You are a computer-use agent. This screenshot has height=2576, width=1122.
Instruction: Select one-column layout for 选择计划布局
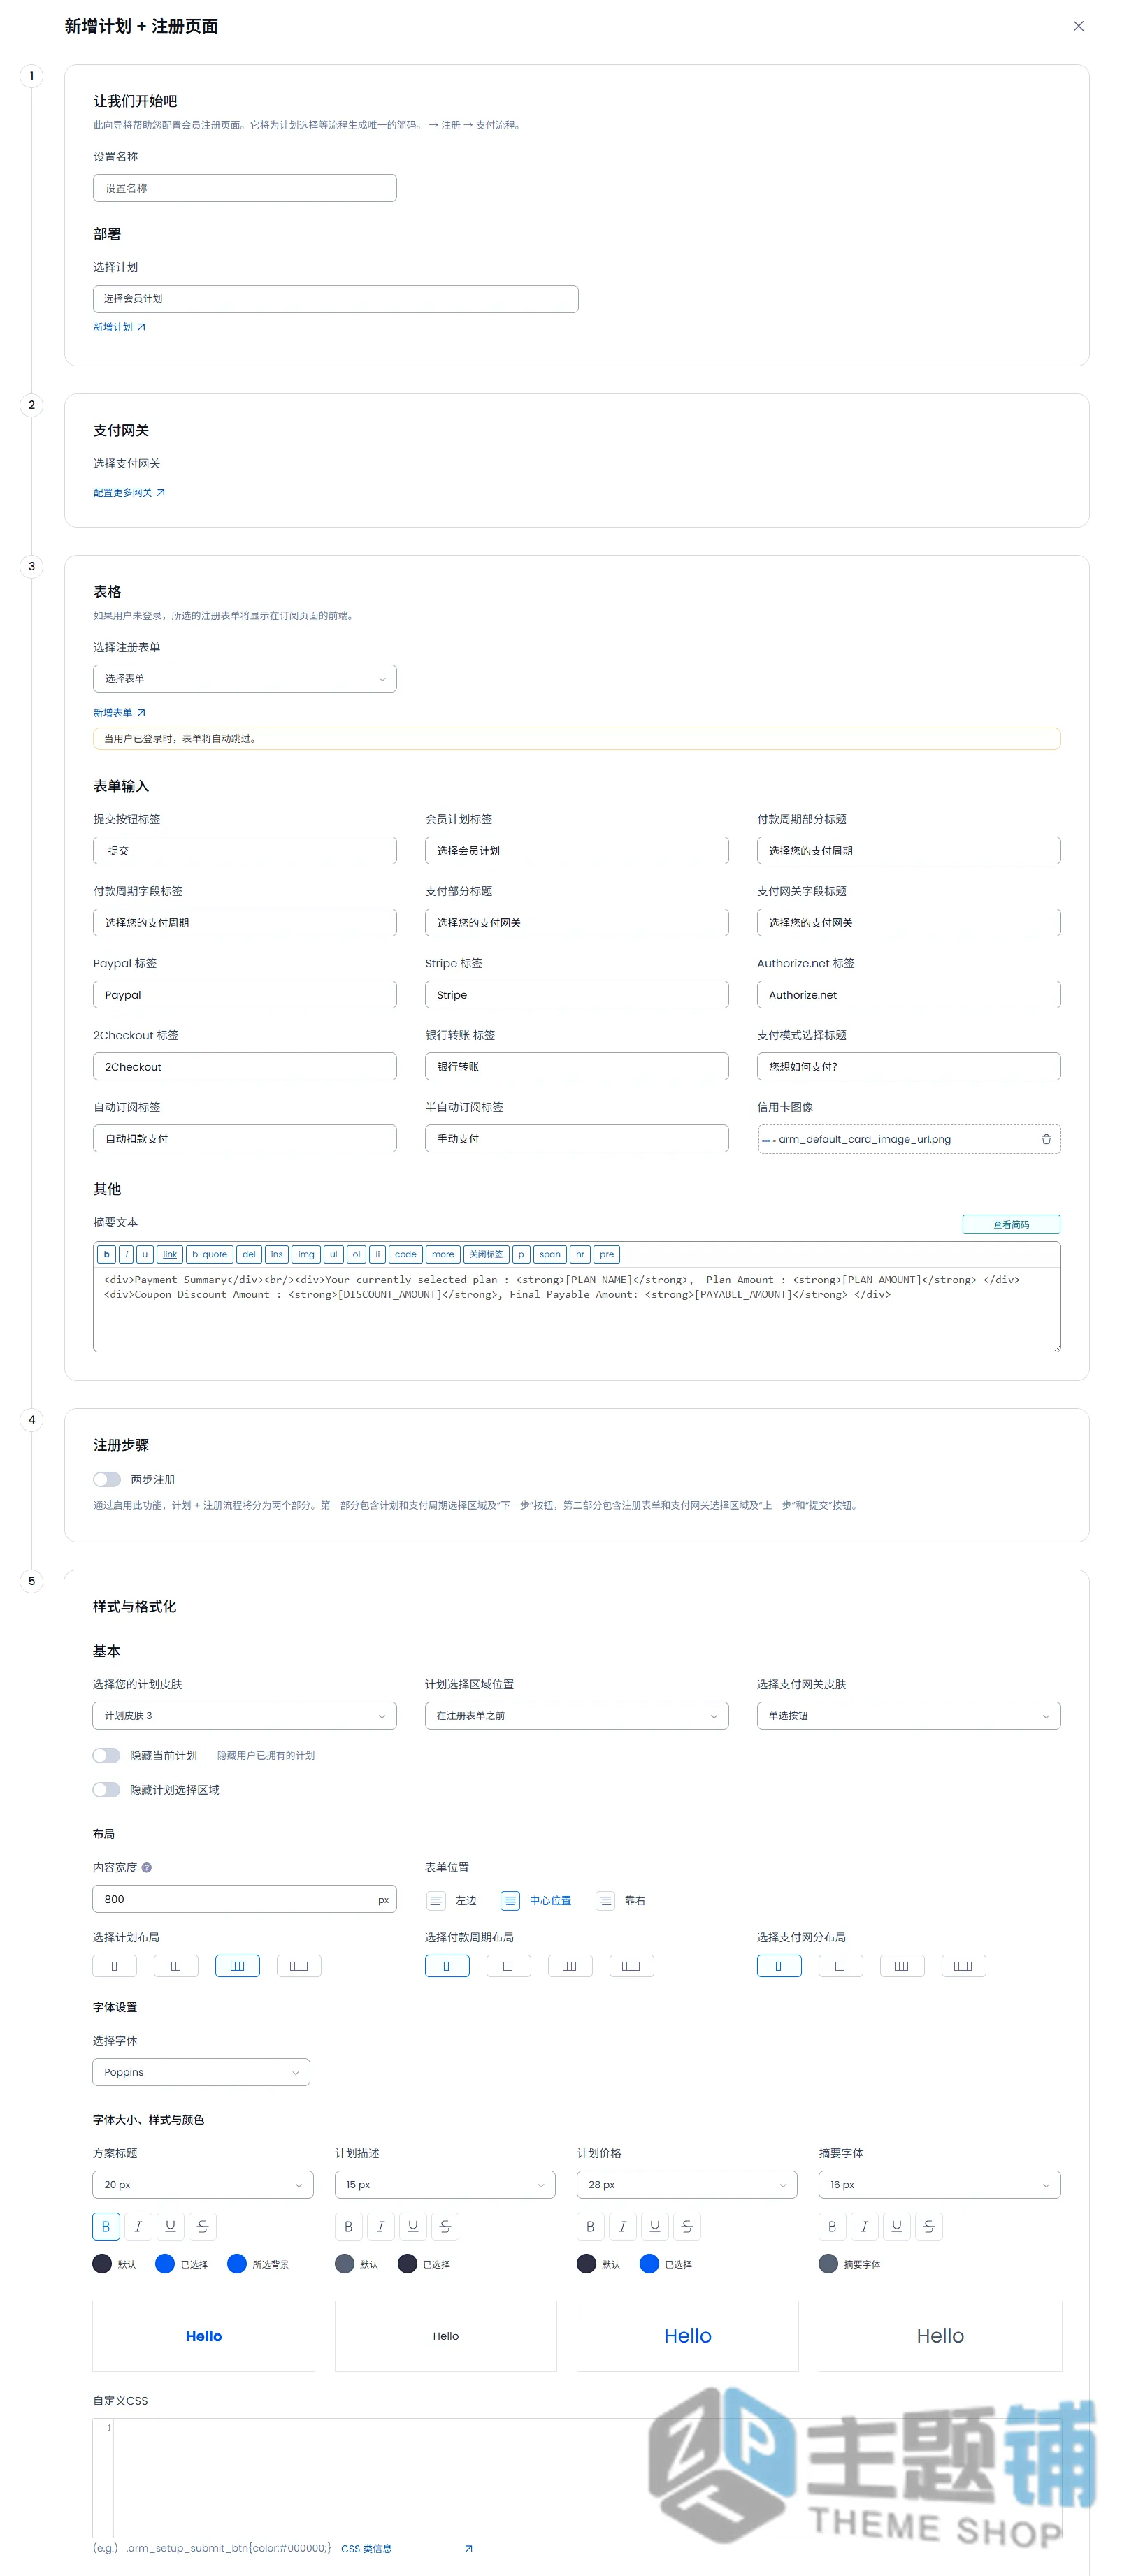114,1966
